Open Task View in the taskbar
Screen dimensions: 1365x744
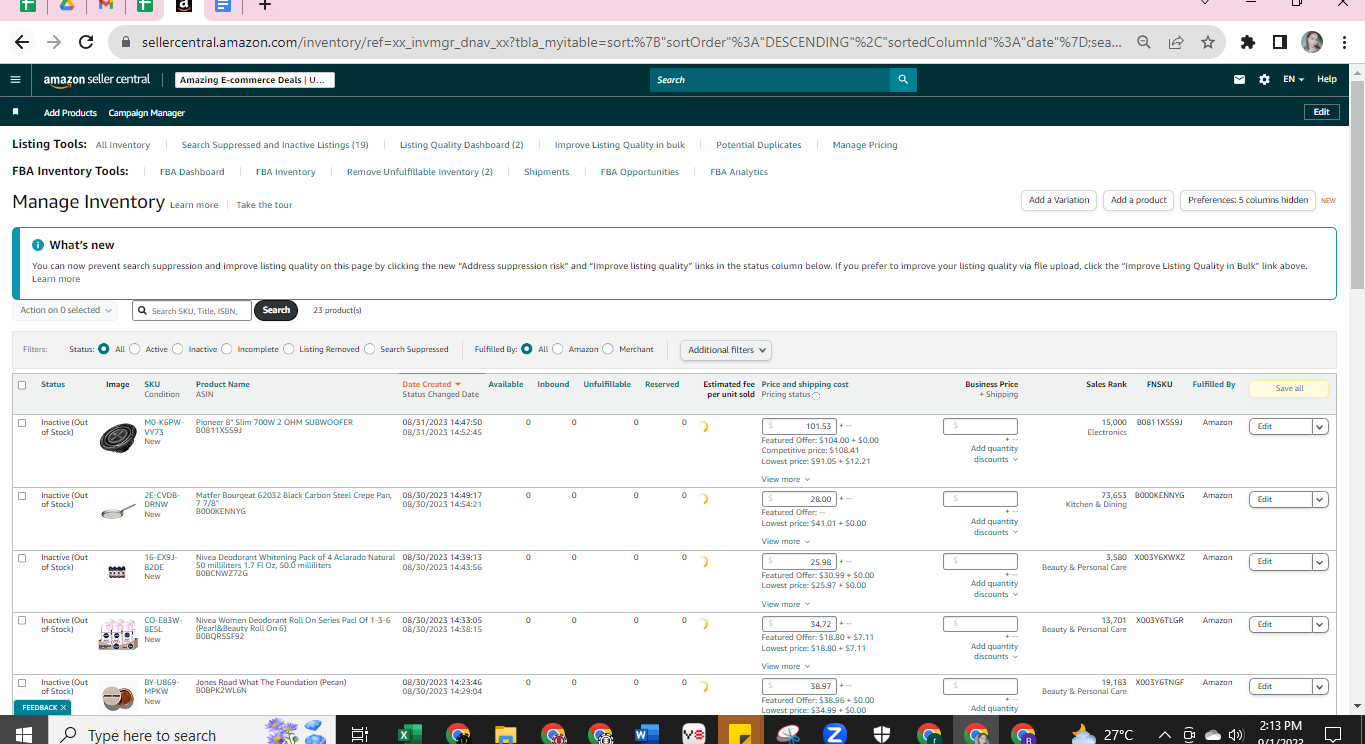click(360, 734)
